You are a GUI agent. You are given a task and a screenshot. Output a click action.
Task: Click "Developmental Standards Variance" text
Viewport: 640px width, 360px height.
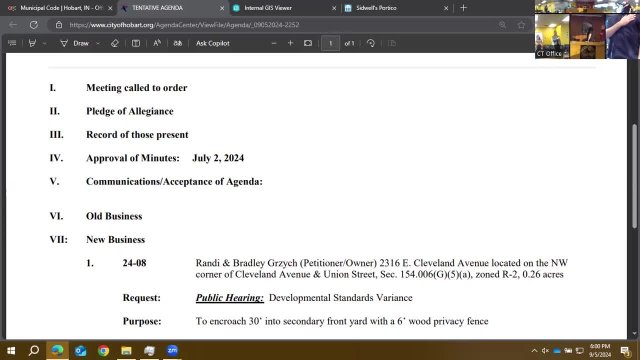click(x=340, y=298)
